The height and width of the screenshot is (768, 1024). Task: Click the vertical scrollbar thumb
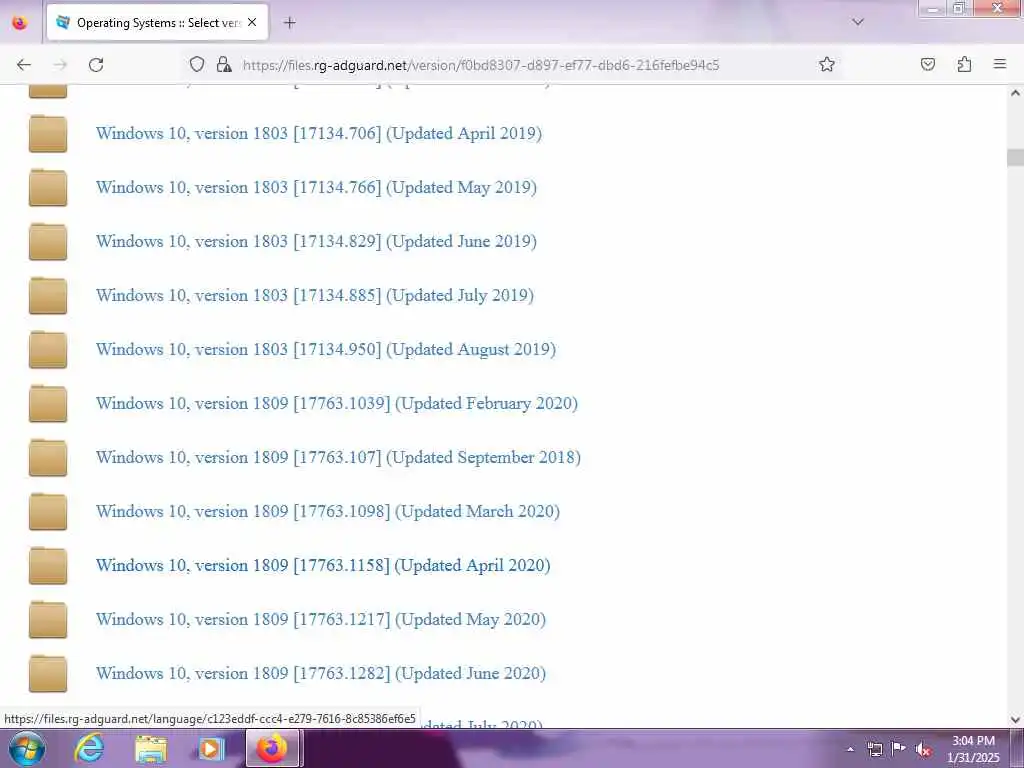pyautogui.click(x=1015, y=157)
